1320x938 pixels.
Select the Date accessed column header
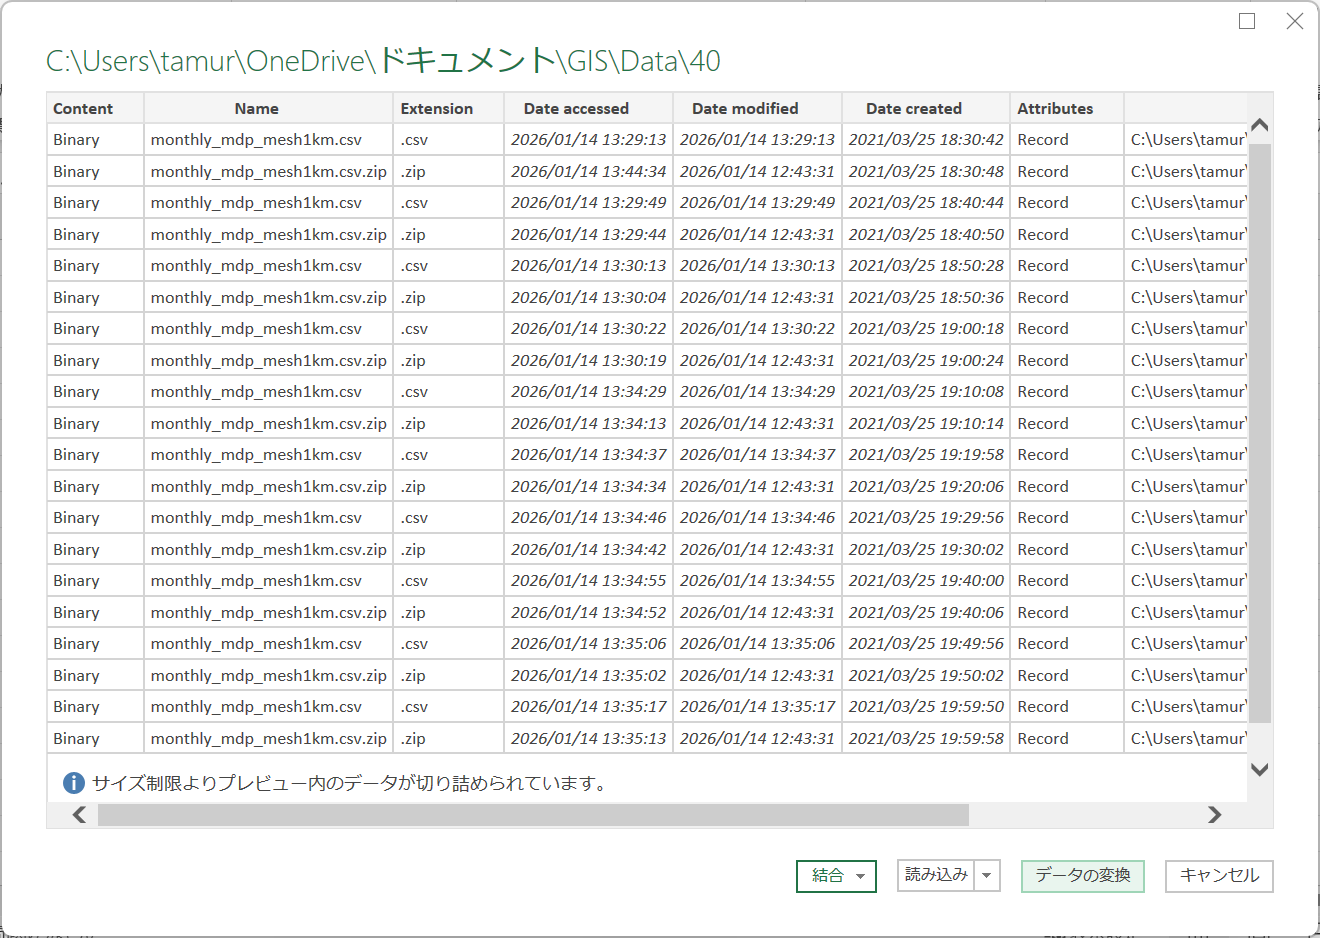click(576, 108)
